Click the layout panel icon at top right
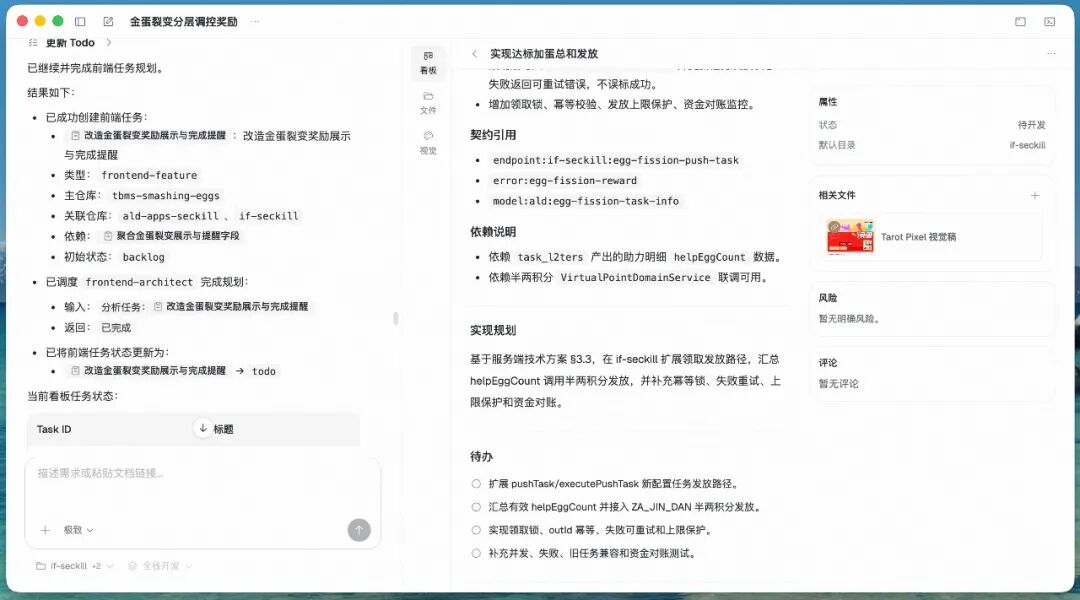Image resolution: width=1080 pixels, height=600 pixels. pyautogui.click(x=1020, y=21)
